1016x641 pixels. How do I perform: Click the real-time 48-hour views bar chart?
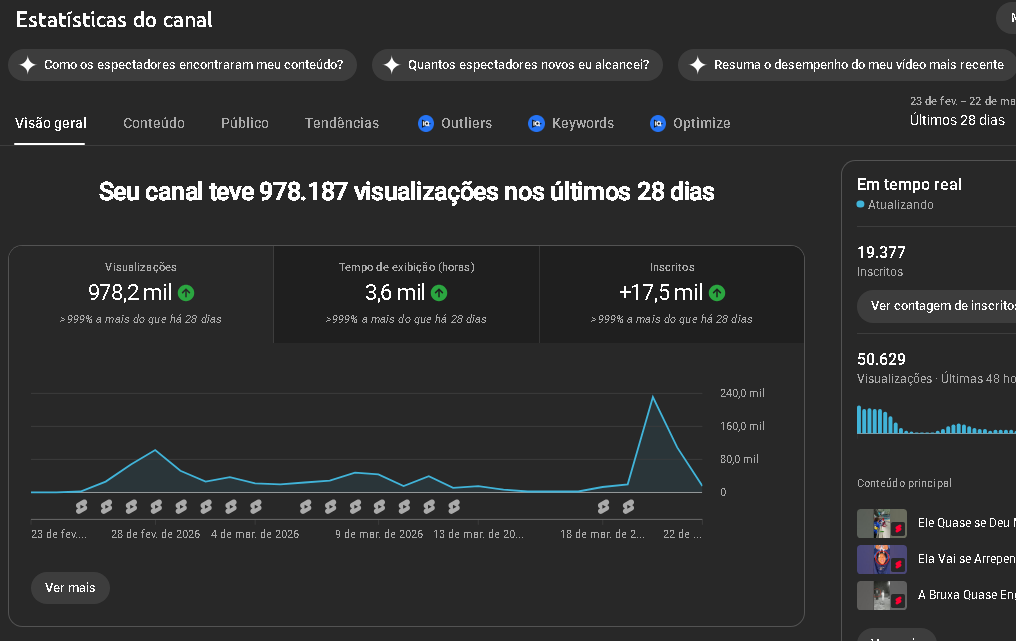[x=936, y=420]
